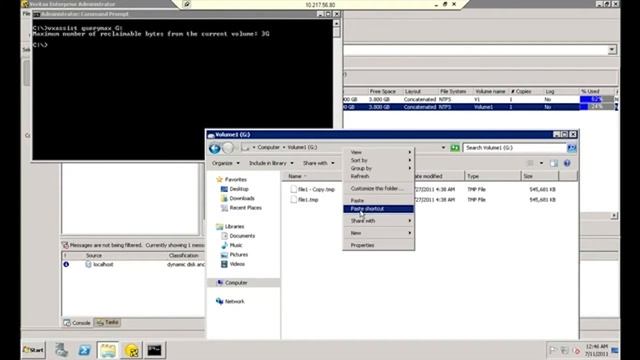Viewport: 640px width, 360px height.
Task: Open the Share with submenu in the context menu
Action: coord(379,221)
